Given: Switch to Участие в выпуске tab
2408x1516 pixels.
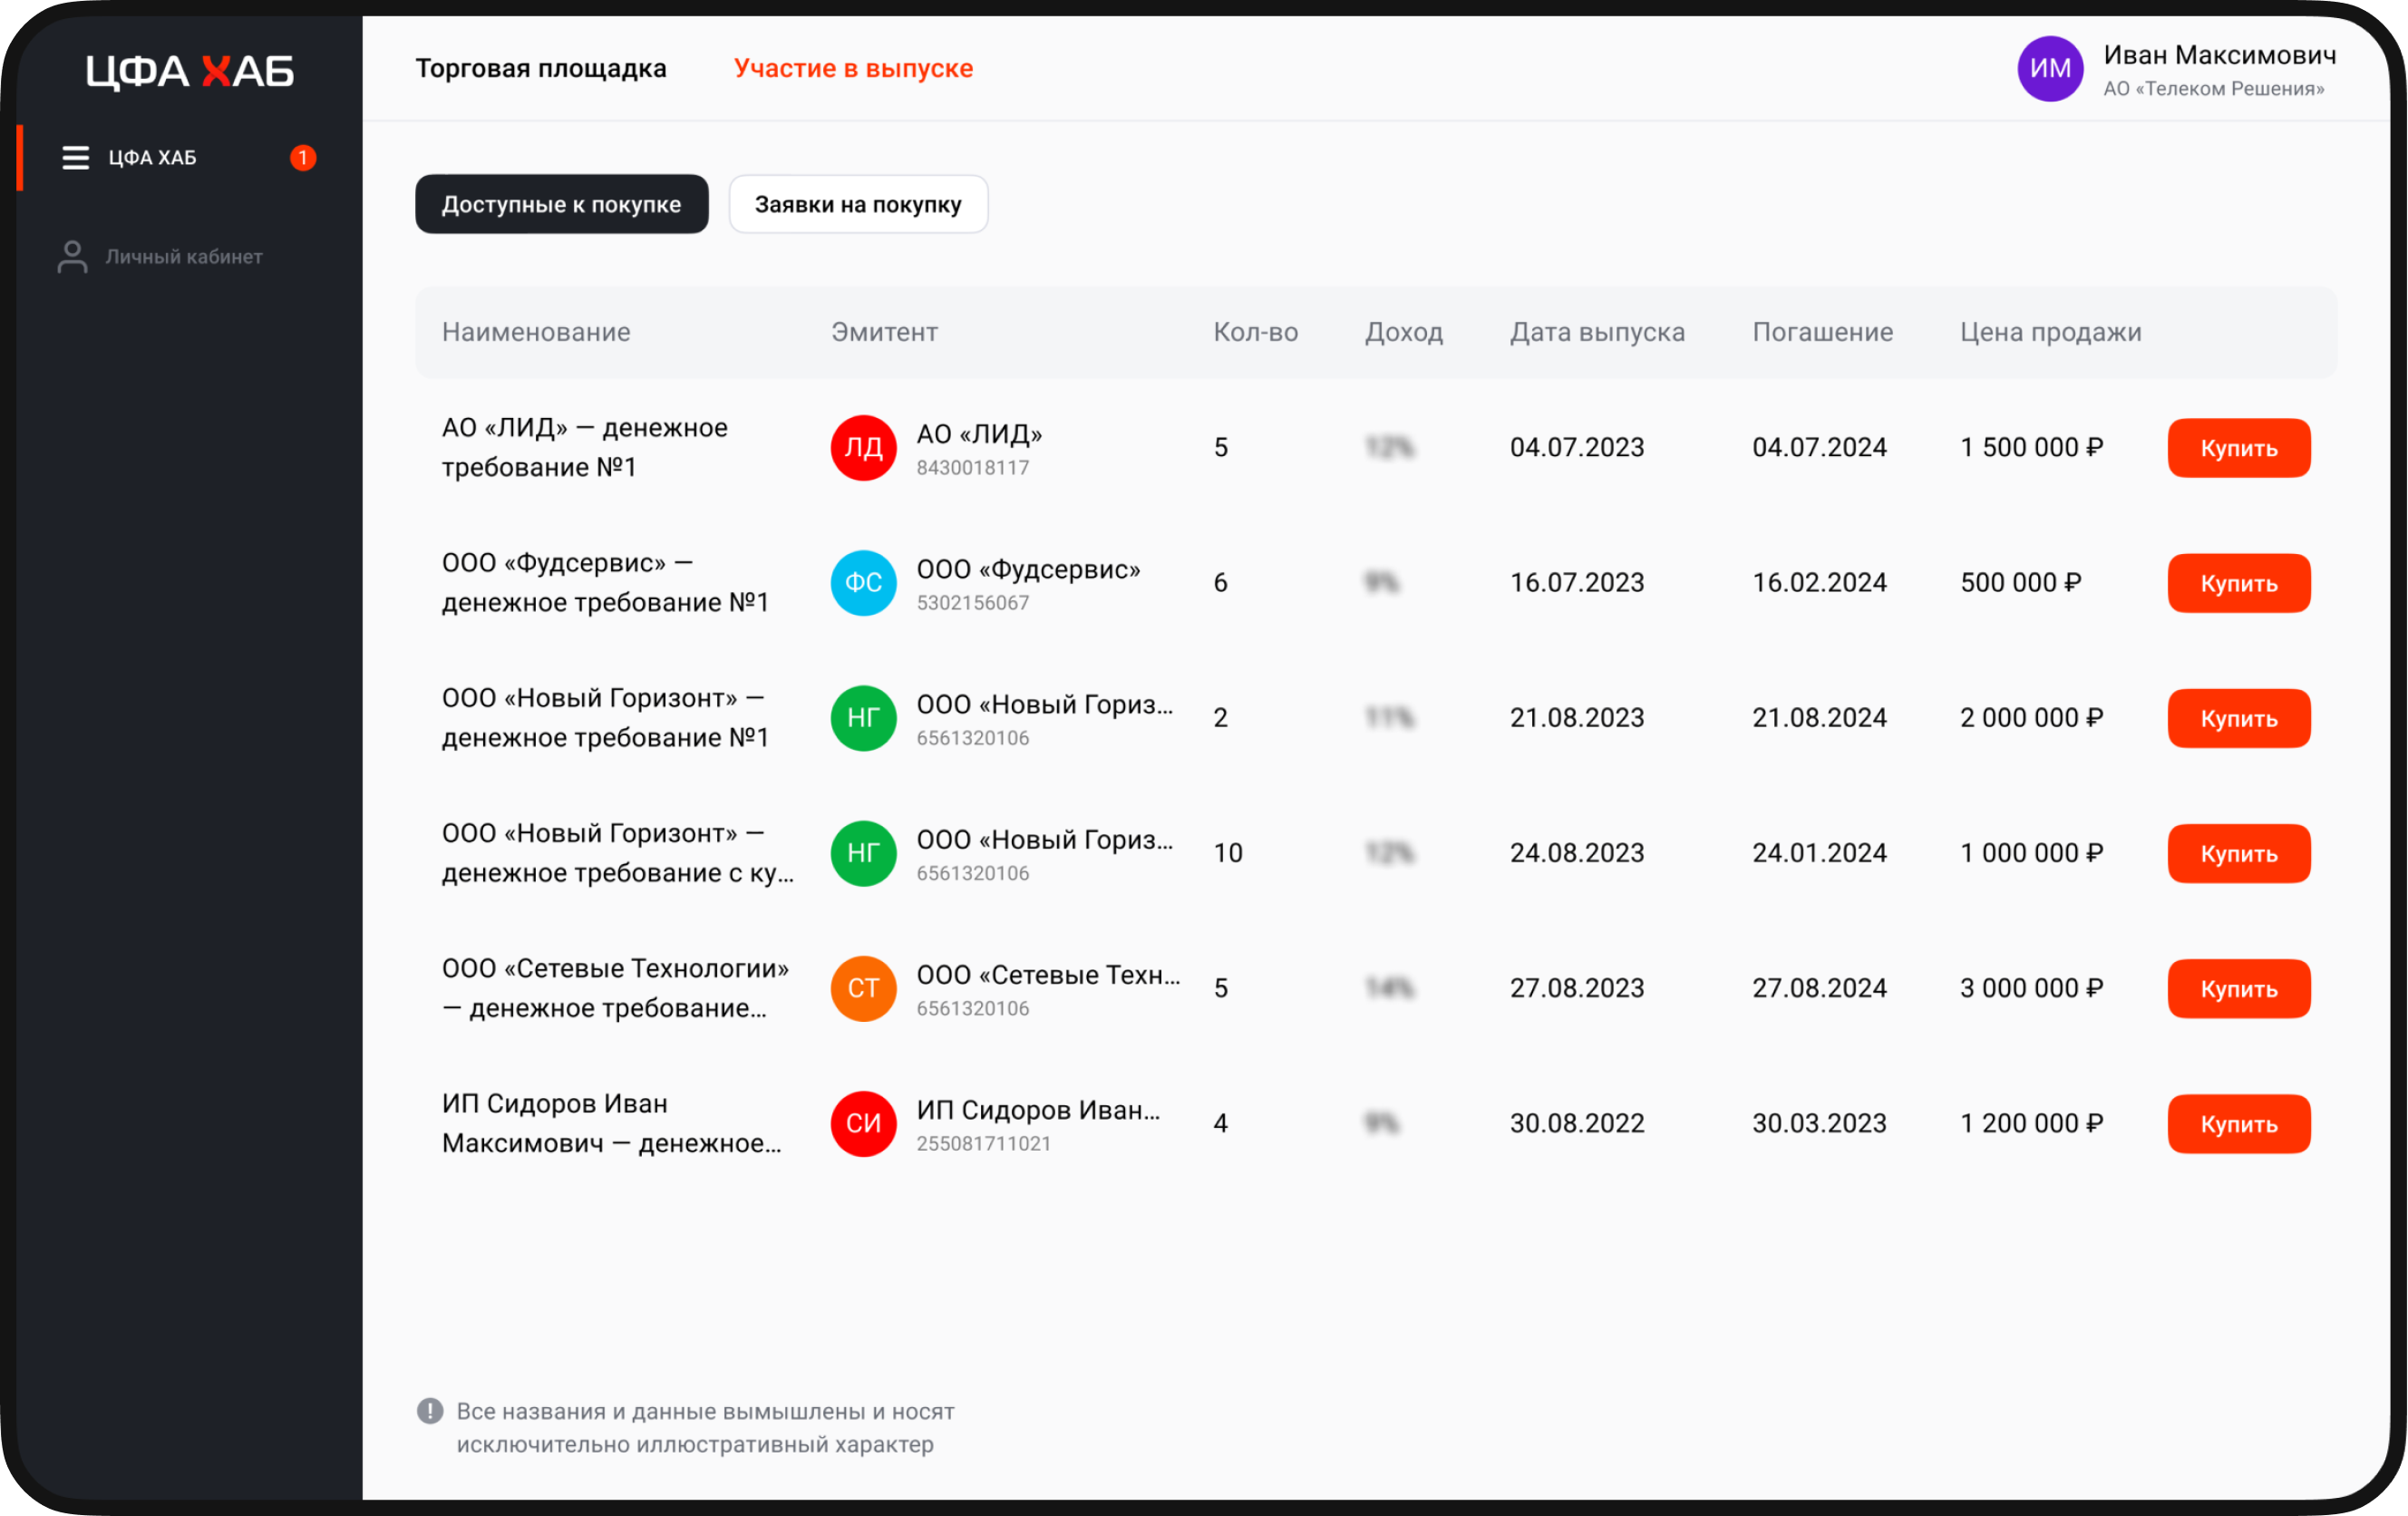Looking at the screenshot, I should tap(853, 68).
